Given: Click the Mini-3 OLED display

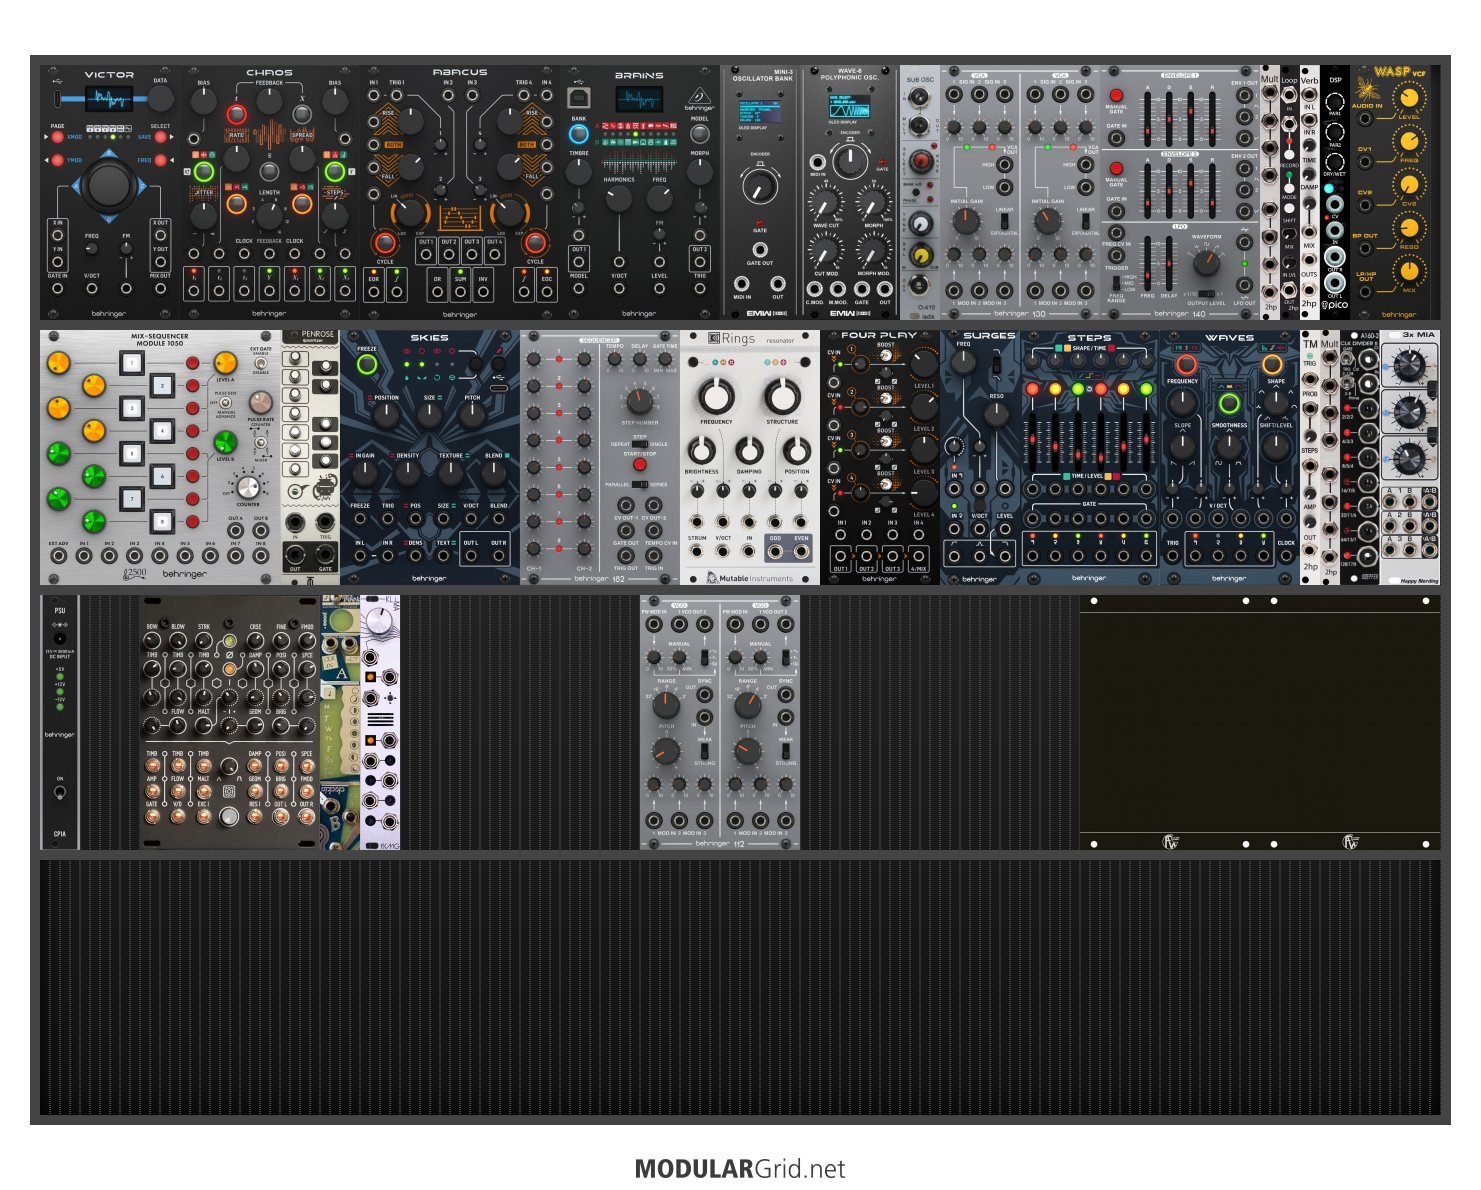Looking at the screenshot, I should 761,110.
